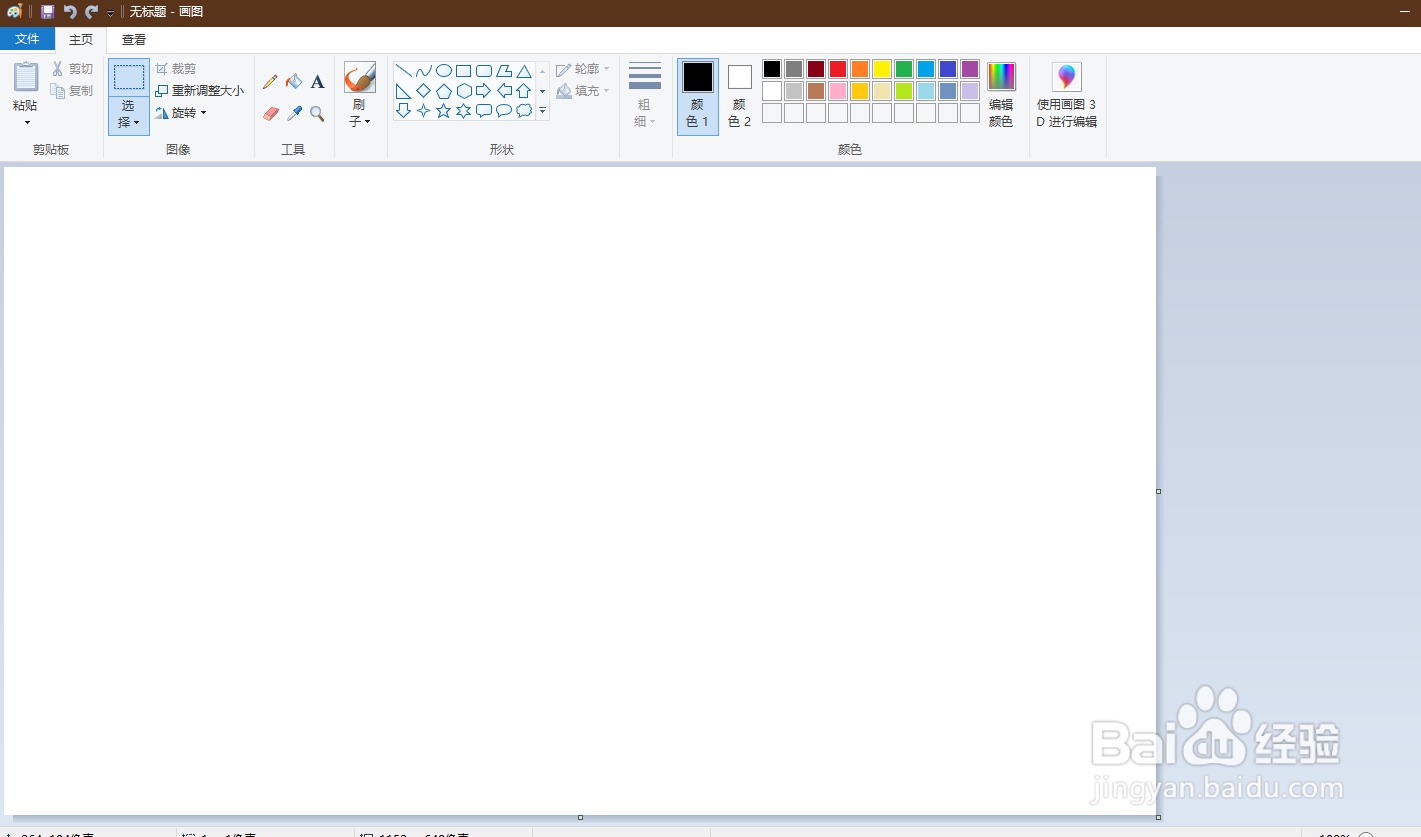This screenshot has height=837, width=1421.
Task: Select the Eraser tool
Action: (x=270, y=114)
